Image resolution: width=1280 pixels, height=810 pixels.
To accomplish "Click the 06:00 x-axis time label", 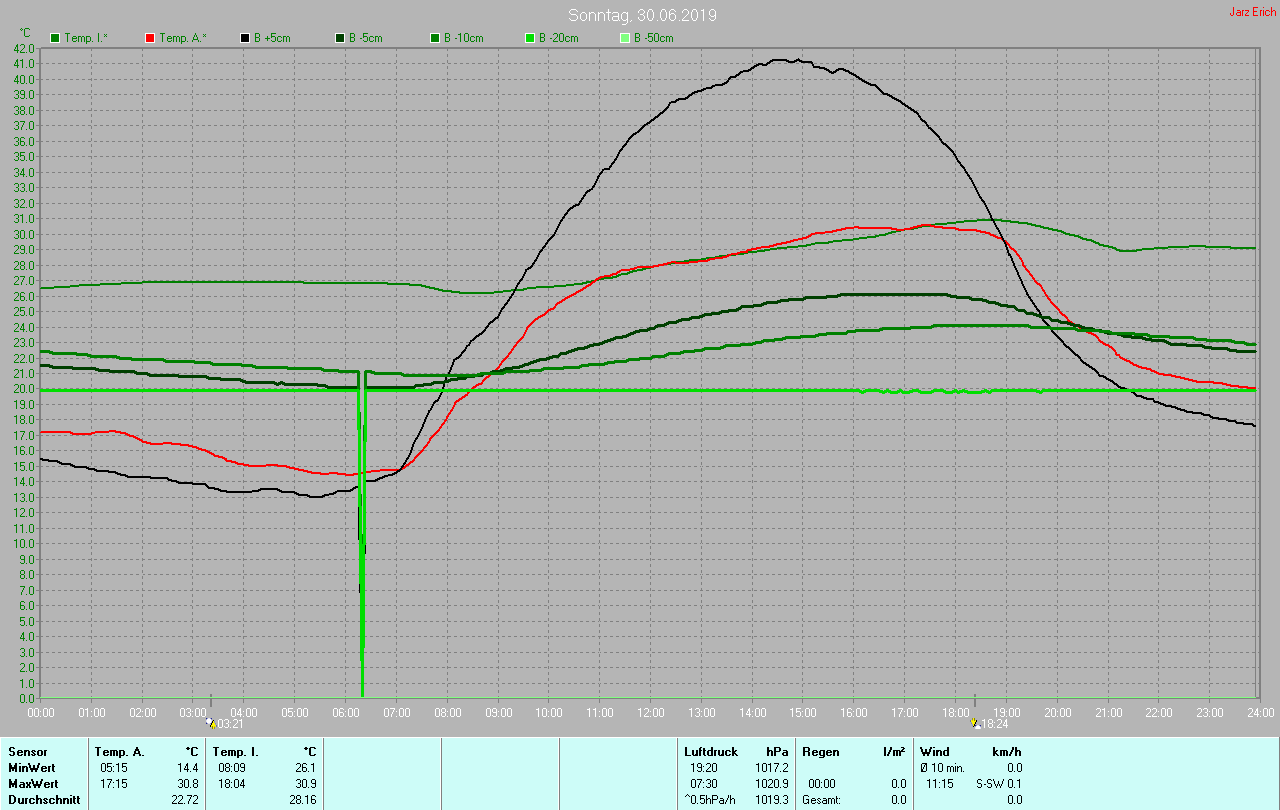I will coord(346,712).
